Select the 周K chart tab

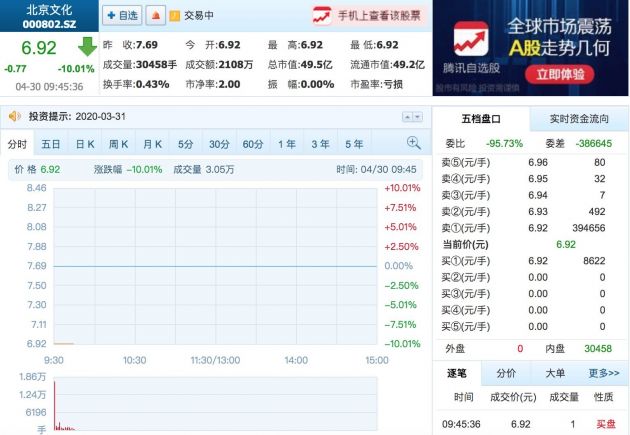point(118,144)
